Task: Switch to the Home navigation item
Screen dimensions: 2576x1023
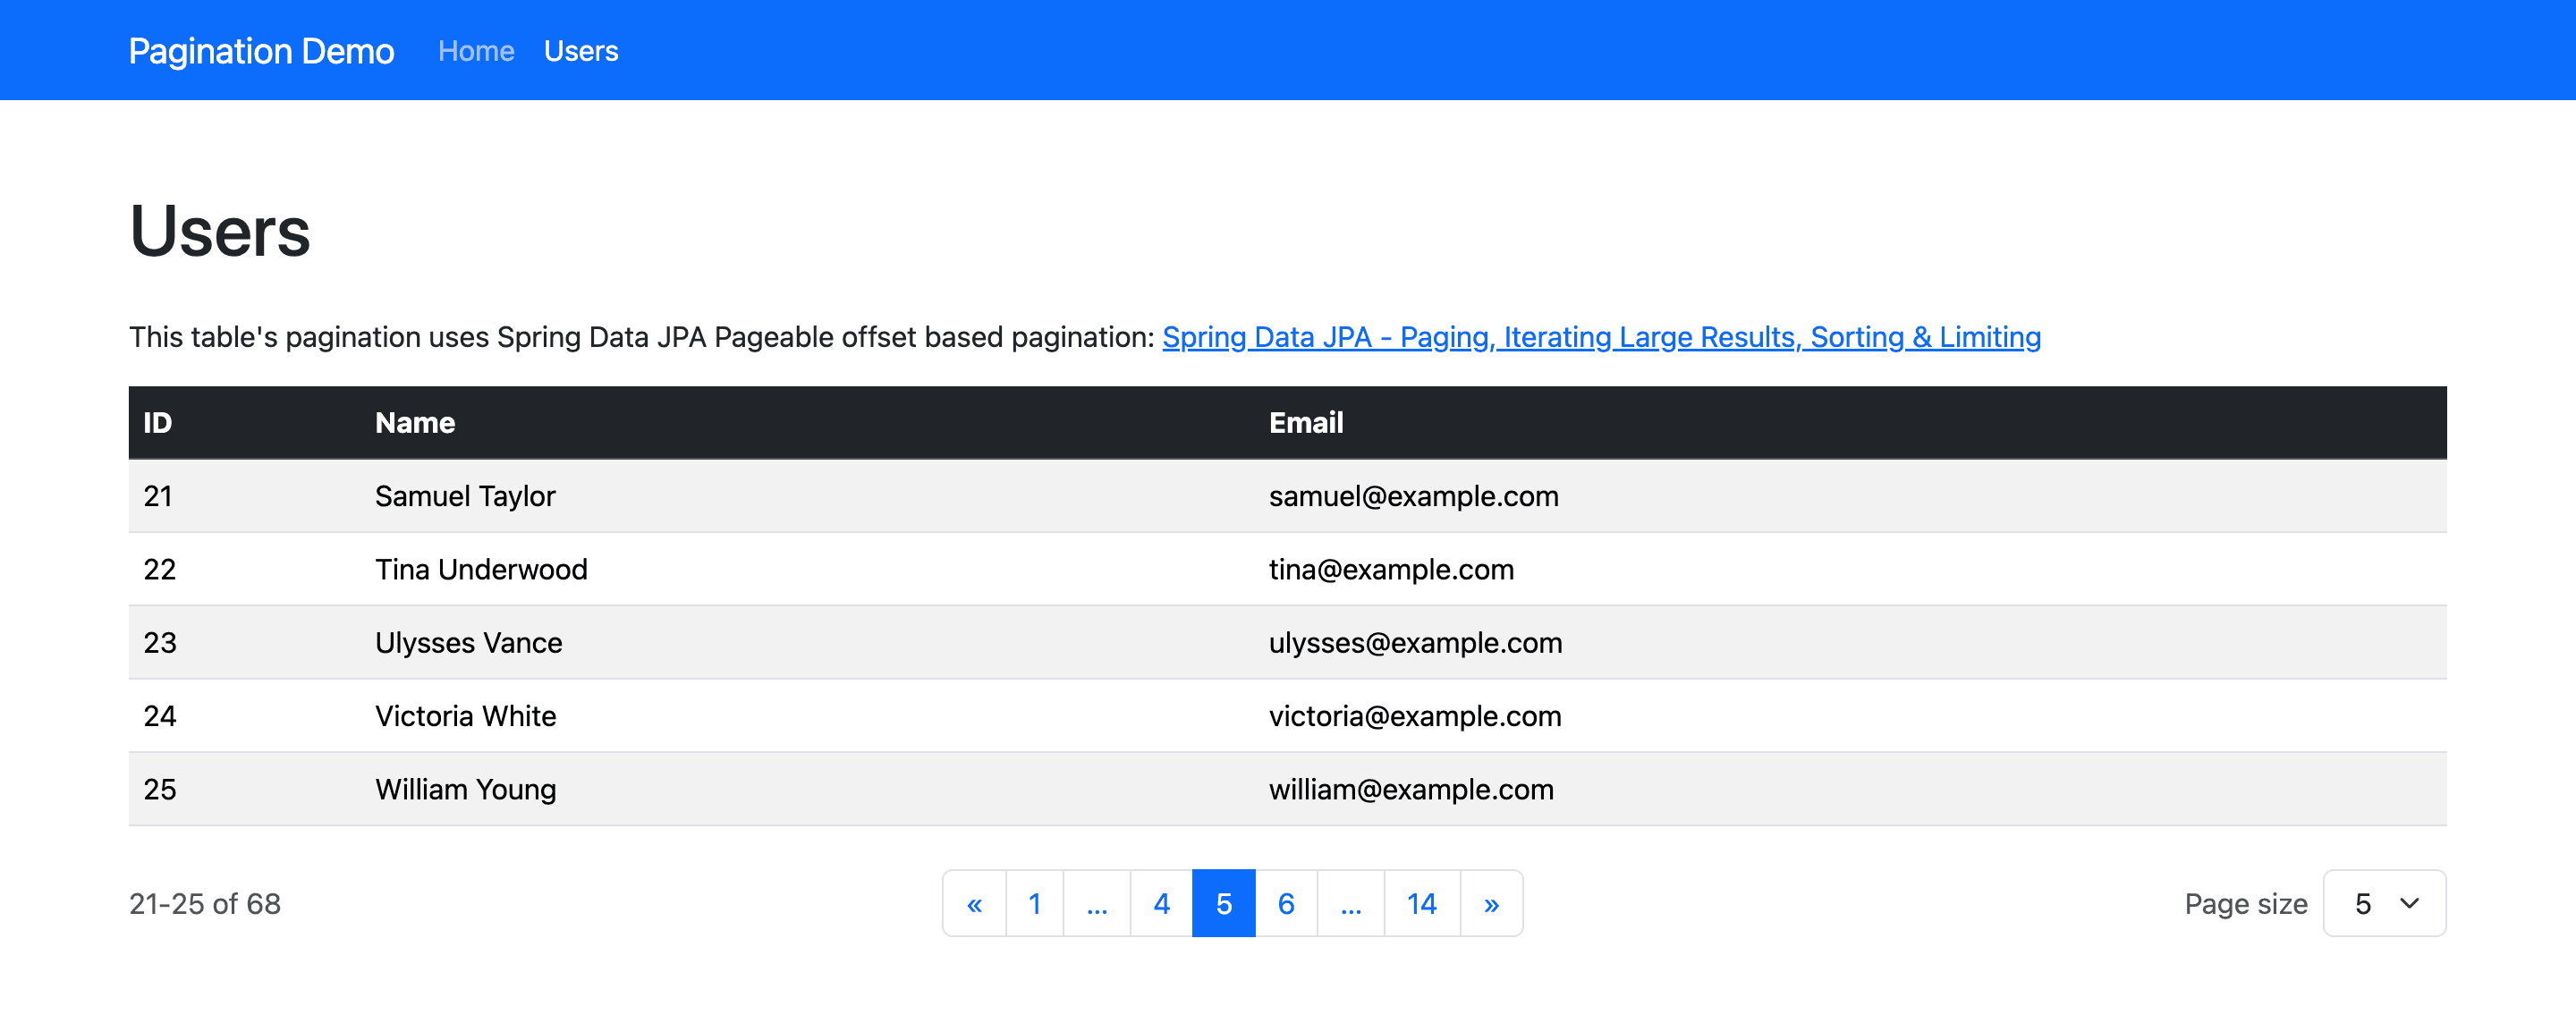Action: [476, 50]
